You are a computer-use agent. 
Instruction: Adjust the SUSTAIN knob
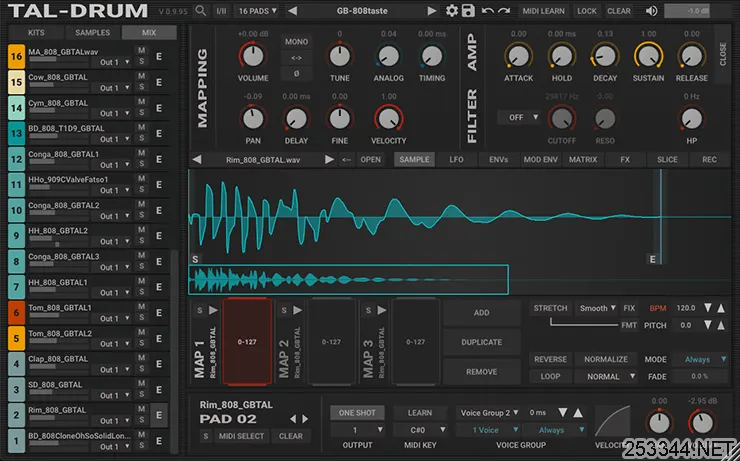[x=648, y=56]
